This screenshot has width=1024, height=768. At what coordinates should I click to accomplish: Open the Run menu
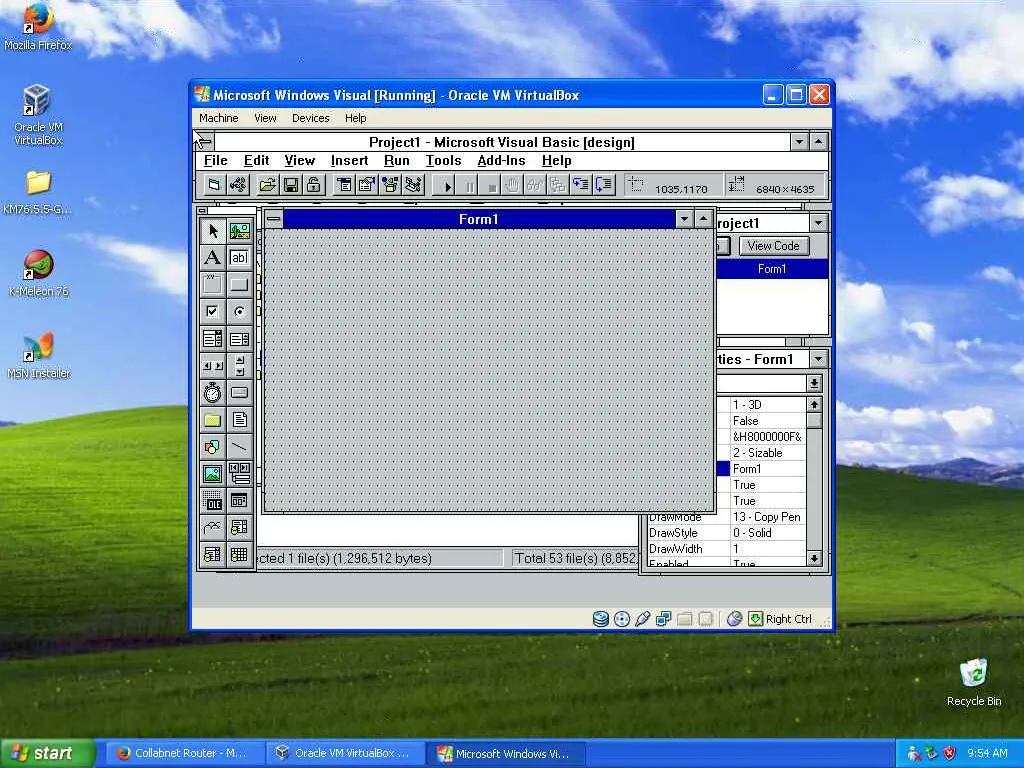[x=396, y=161]
